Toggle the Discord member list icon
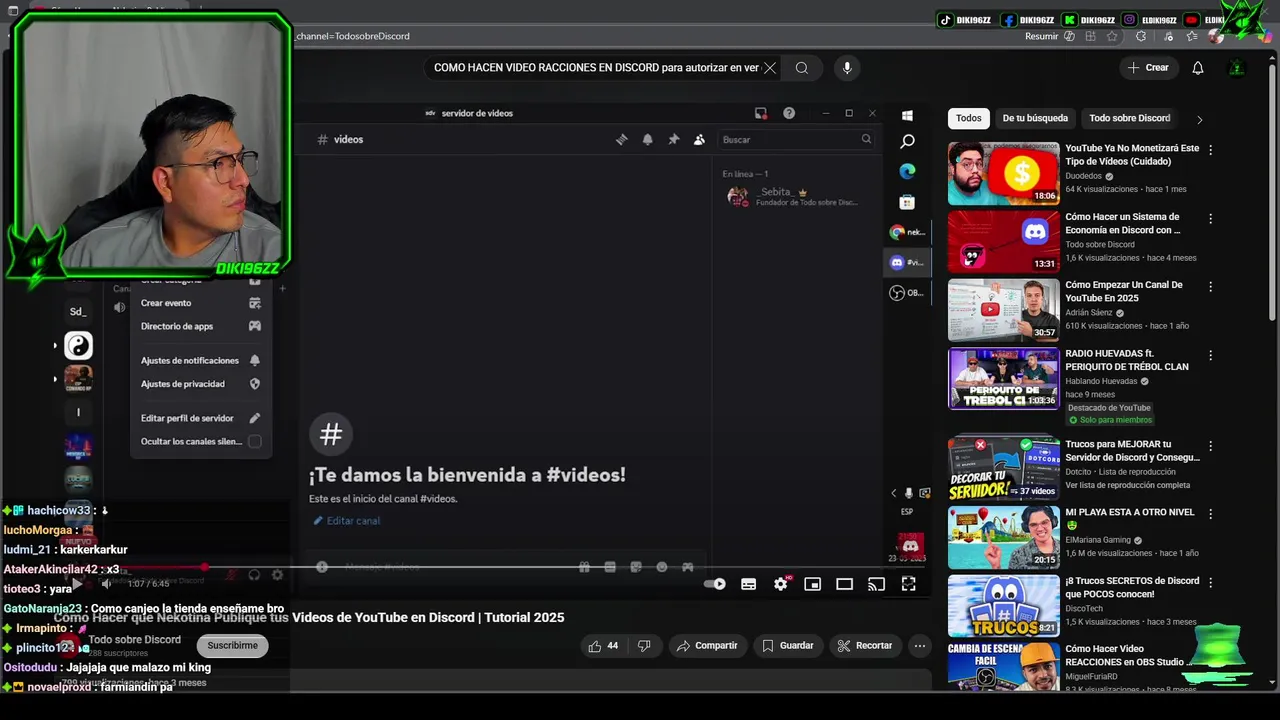This screenshot has width=1280, height=720. (699, 140)
